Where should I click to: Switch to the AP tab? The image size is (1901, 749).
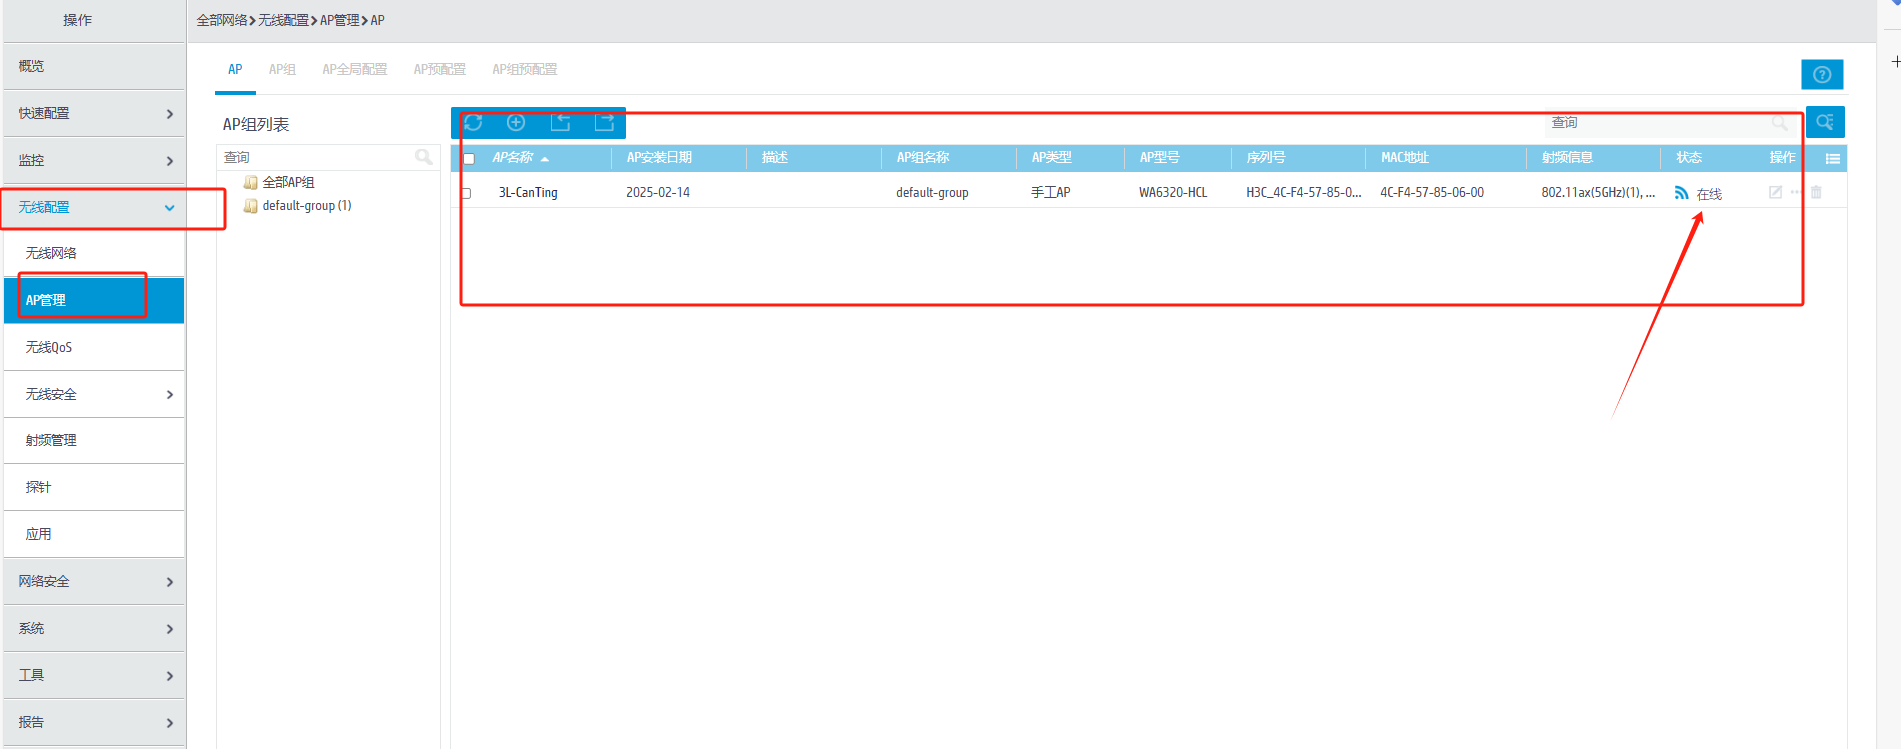(235, 69)
